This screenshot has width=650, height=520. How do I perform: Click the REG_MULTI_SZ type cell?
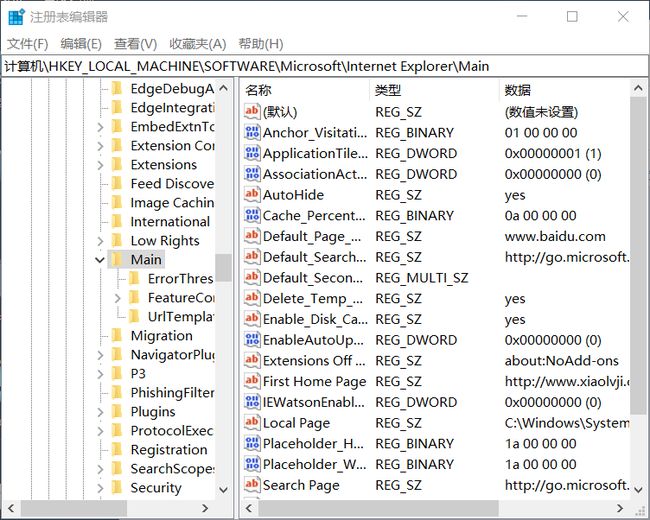tap(422, 278)
